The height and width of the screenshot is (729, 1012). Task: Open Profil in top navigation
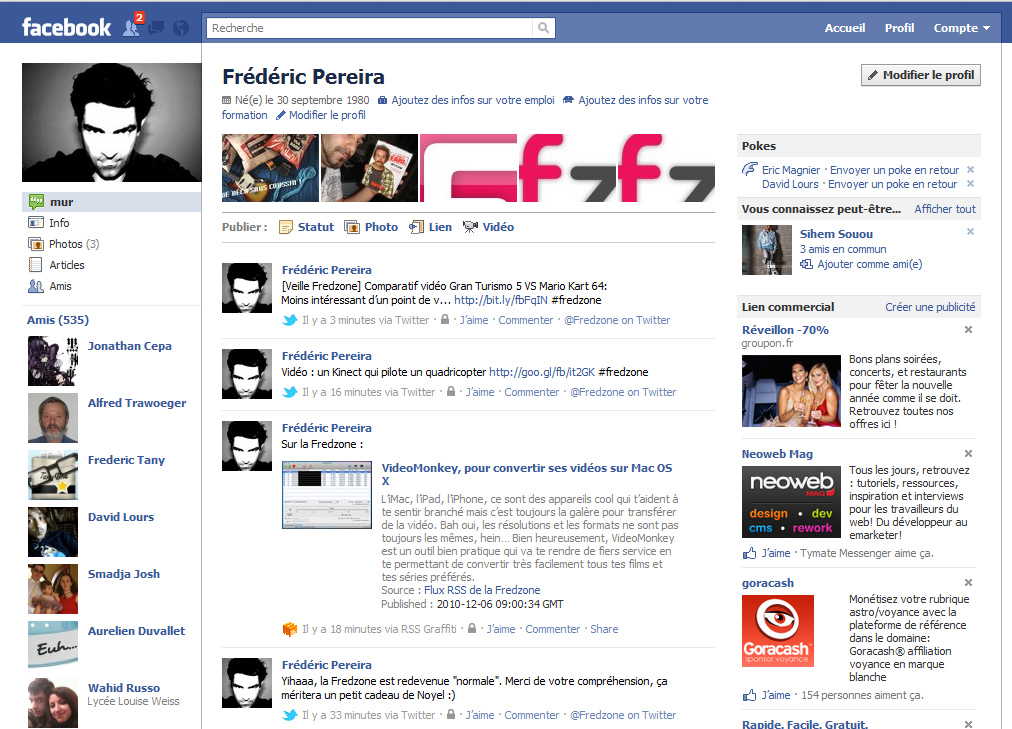pos(899,28)
